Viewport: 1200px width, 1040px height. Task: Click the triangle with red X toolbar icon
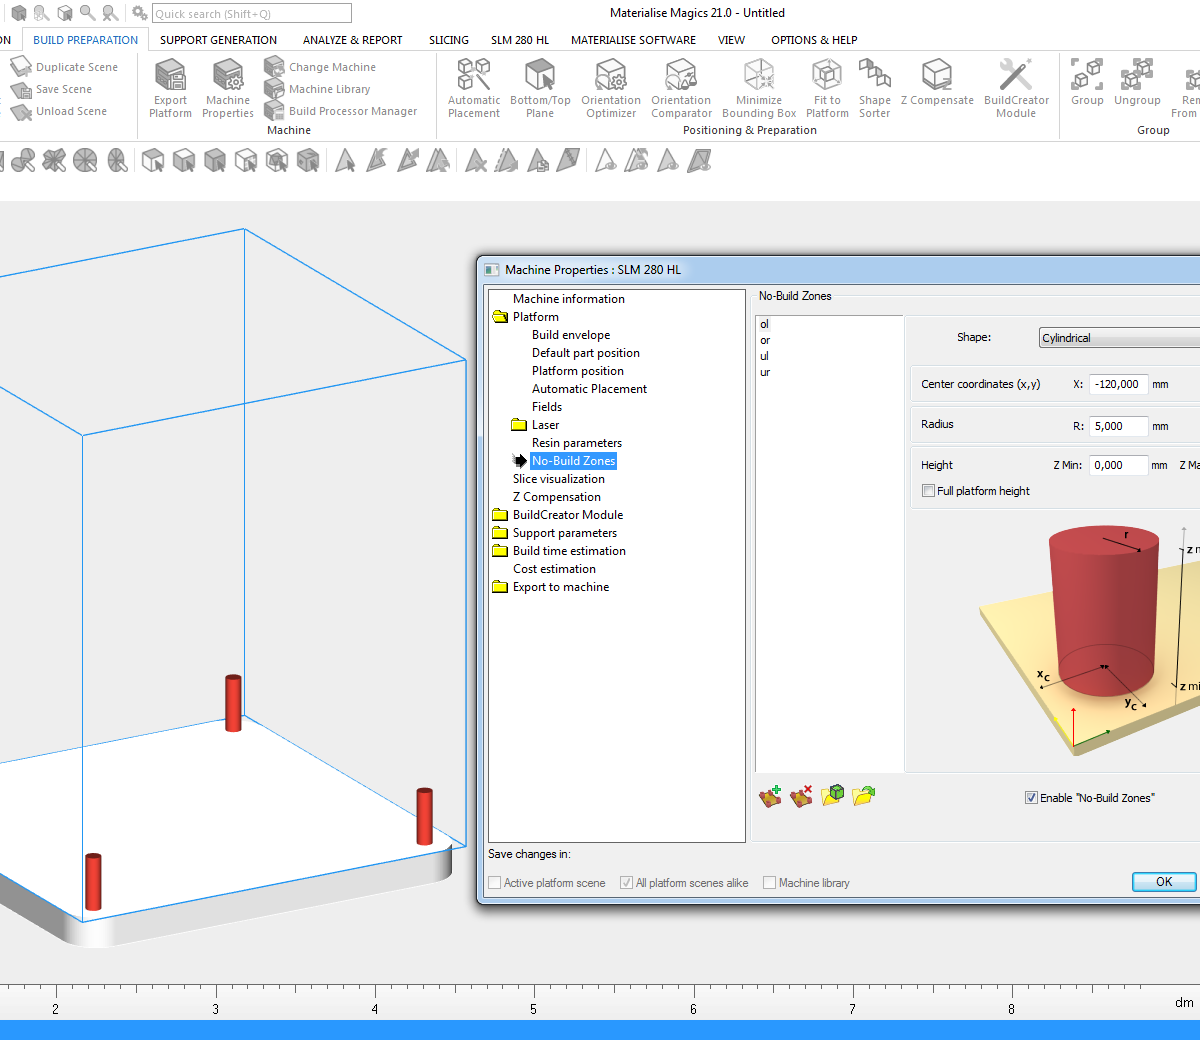(x=476, y=160)
